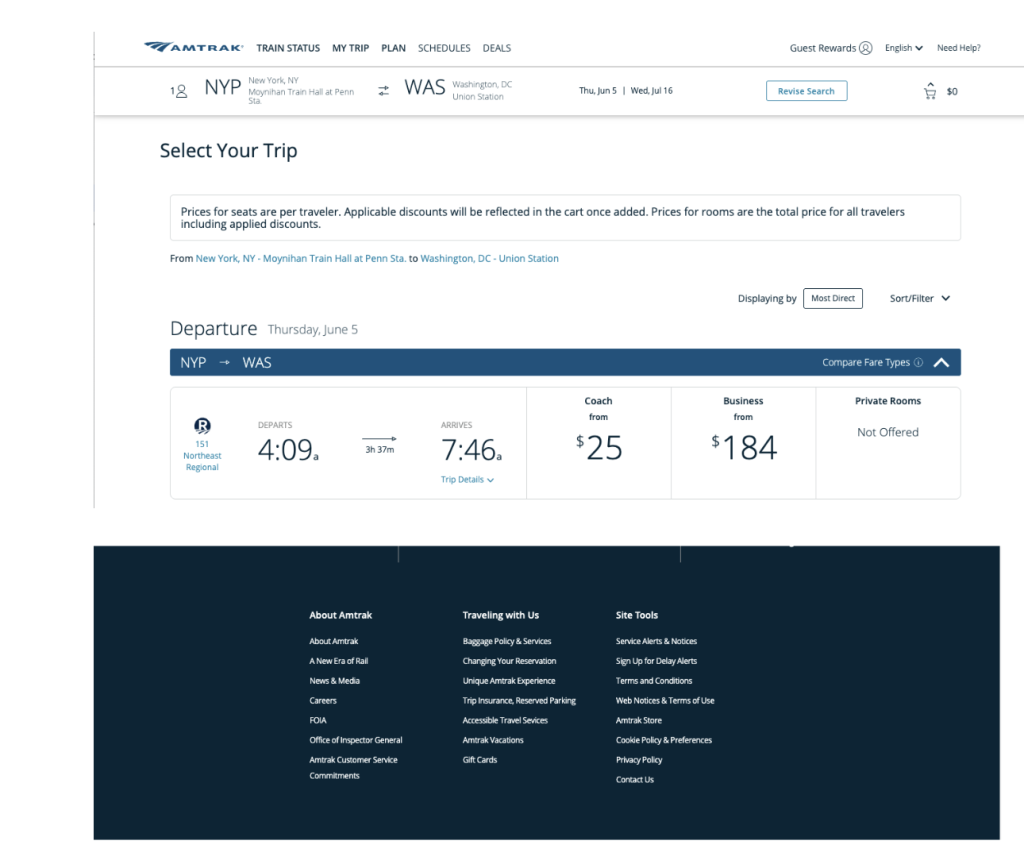Switch to the SCHEDULES tab
The width and height of the screenshot is (1024, 856).
pos(444,47)
